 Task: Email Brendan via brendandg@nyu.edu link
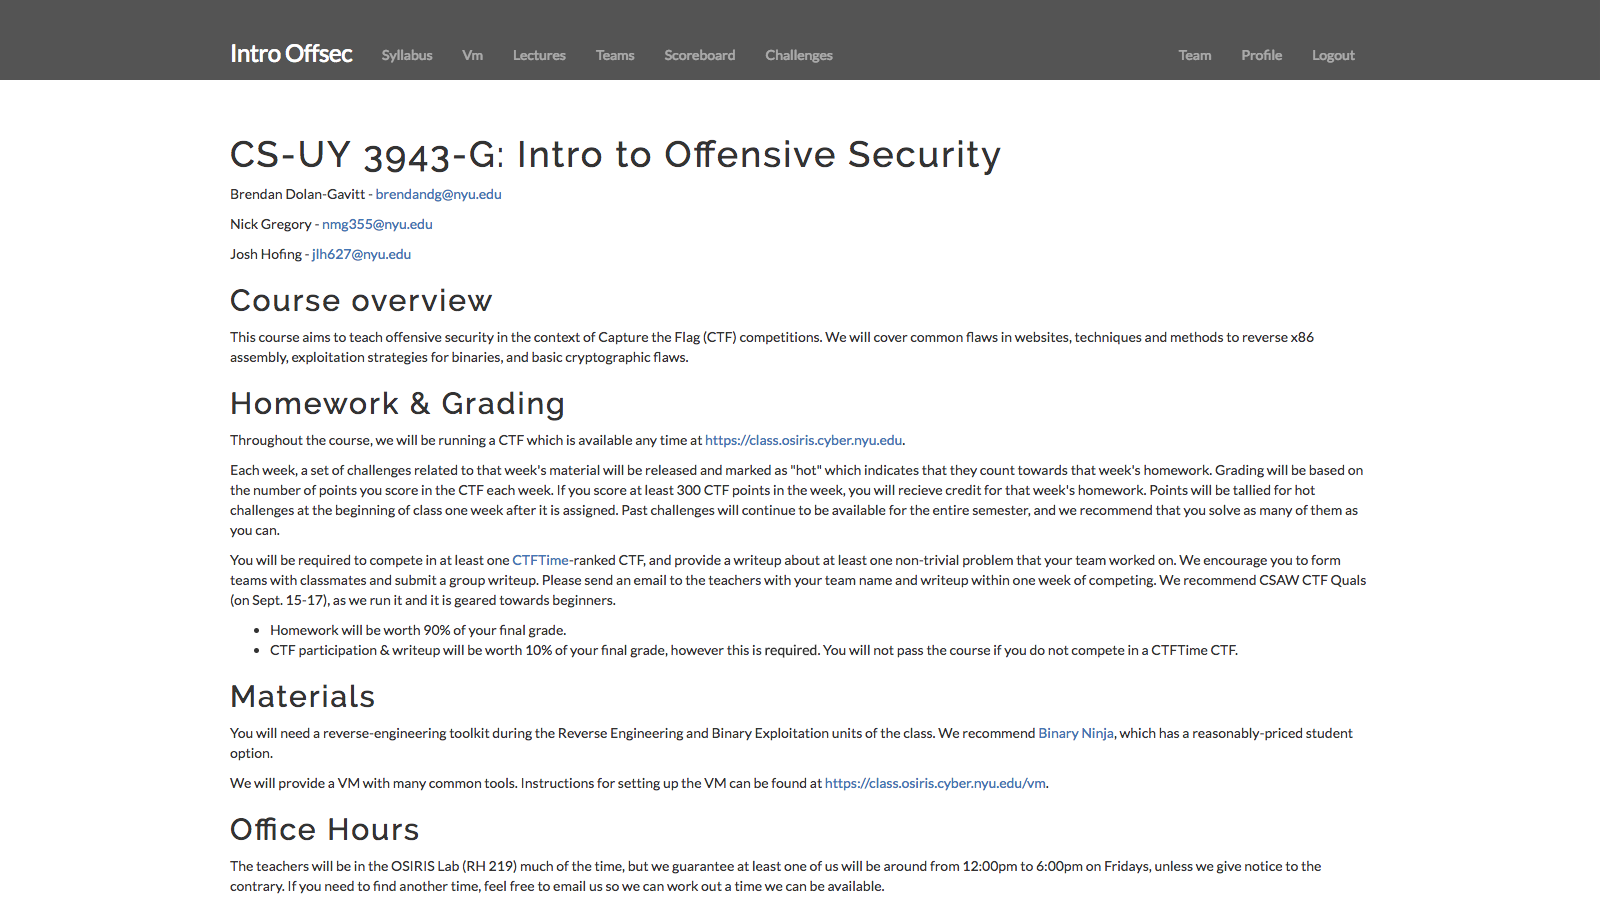pyautogui.click(x=438, y=195)
